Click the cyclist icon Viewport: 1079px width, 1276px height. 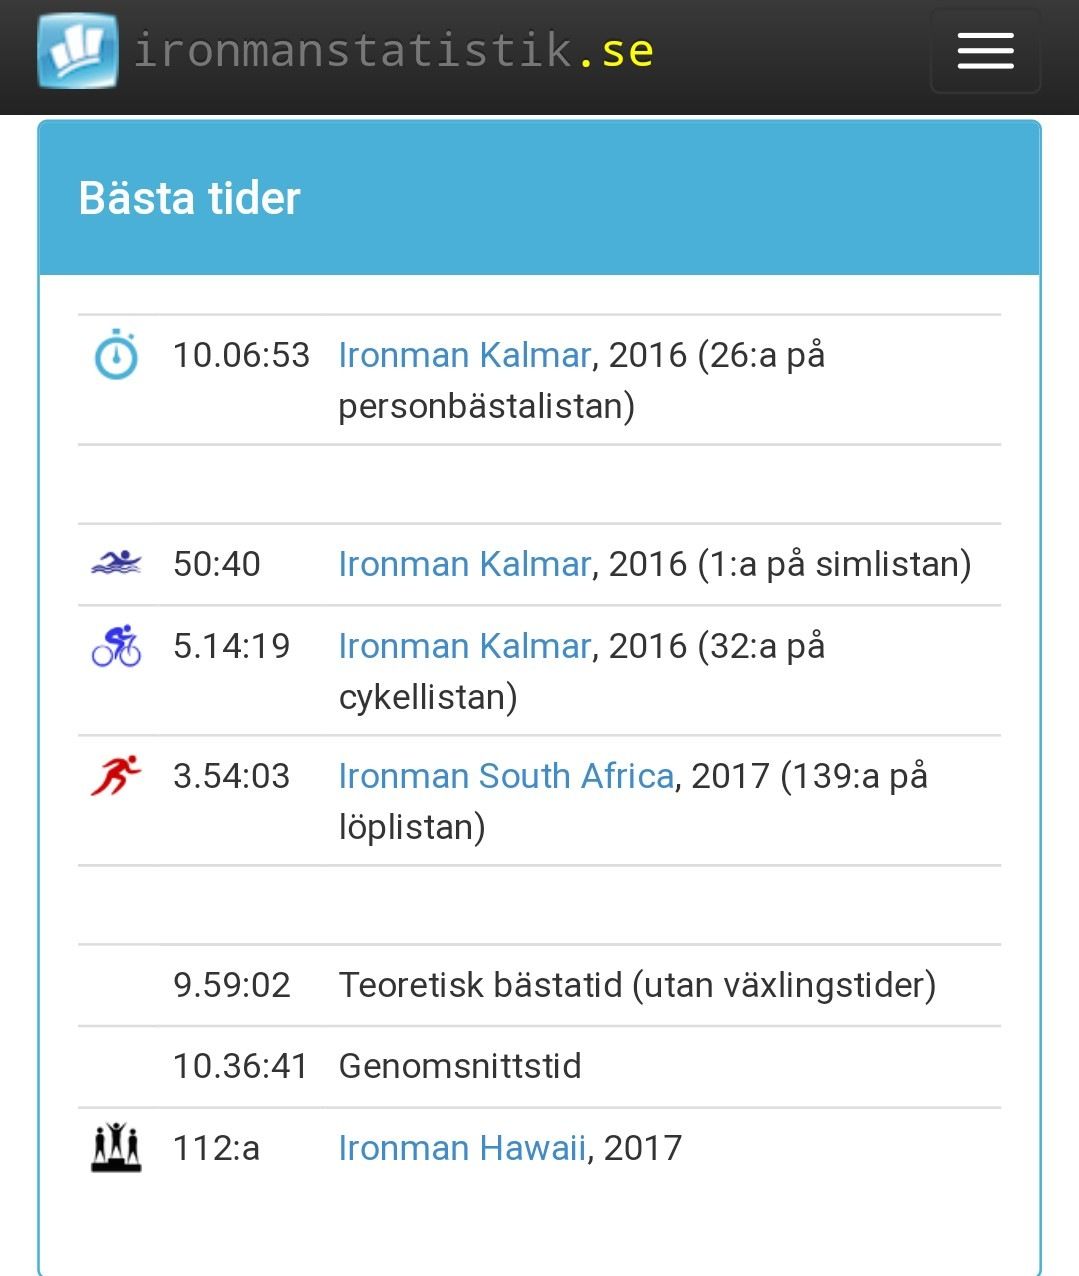pos(116,646)
